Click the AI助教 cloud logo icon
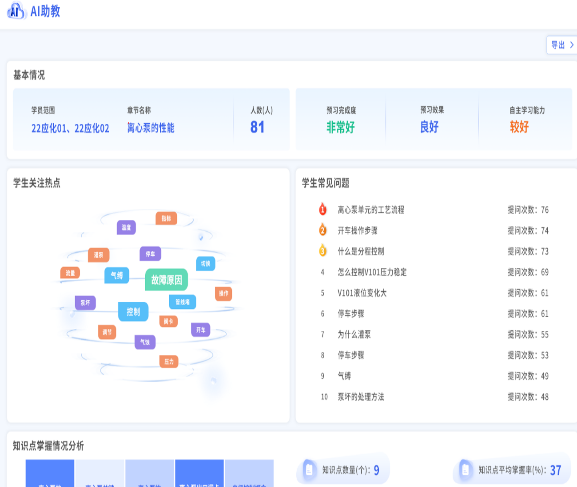 click(16, 11)
